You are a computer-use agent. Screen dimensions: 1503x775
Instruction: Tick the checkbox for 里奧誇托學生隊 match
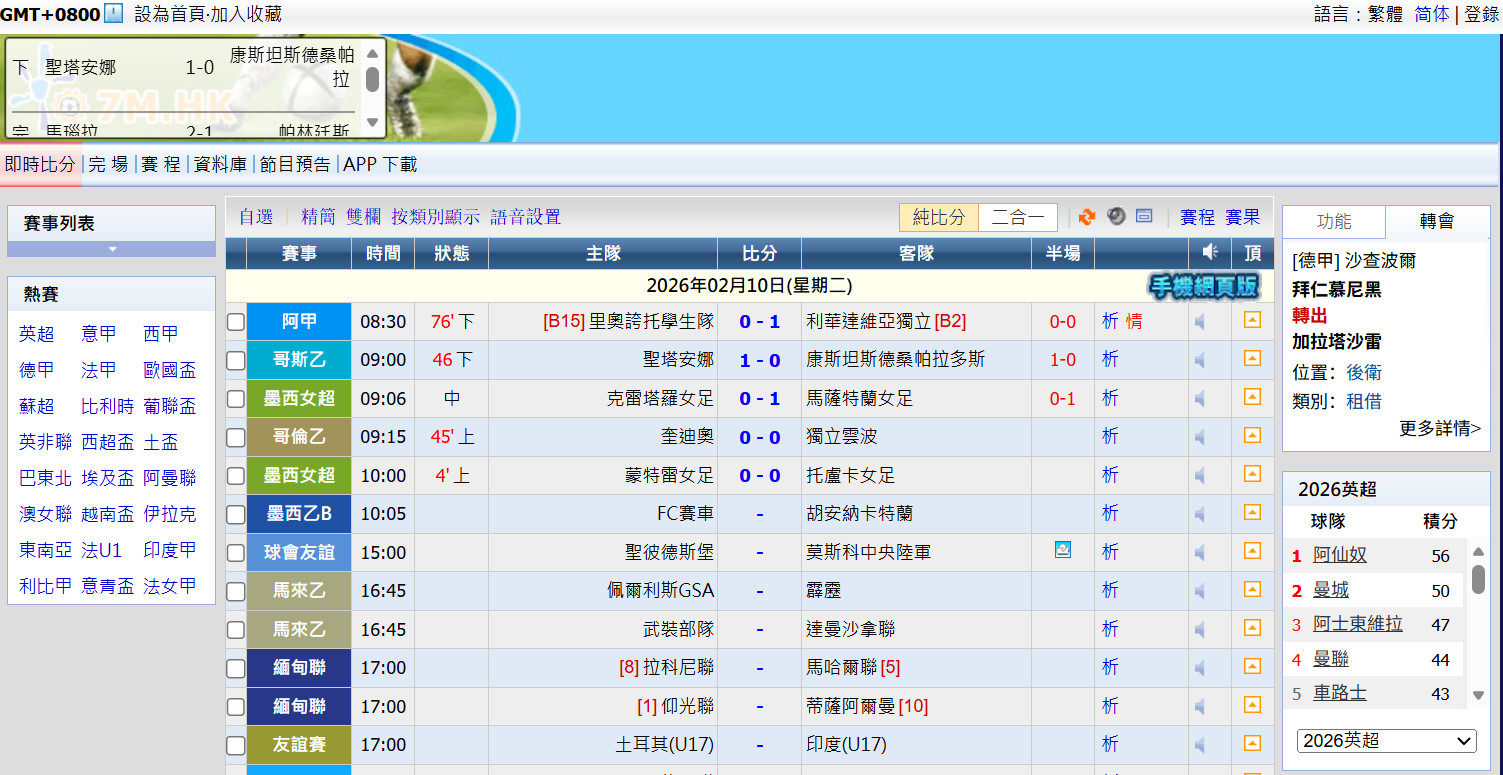[236, 322]
